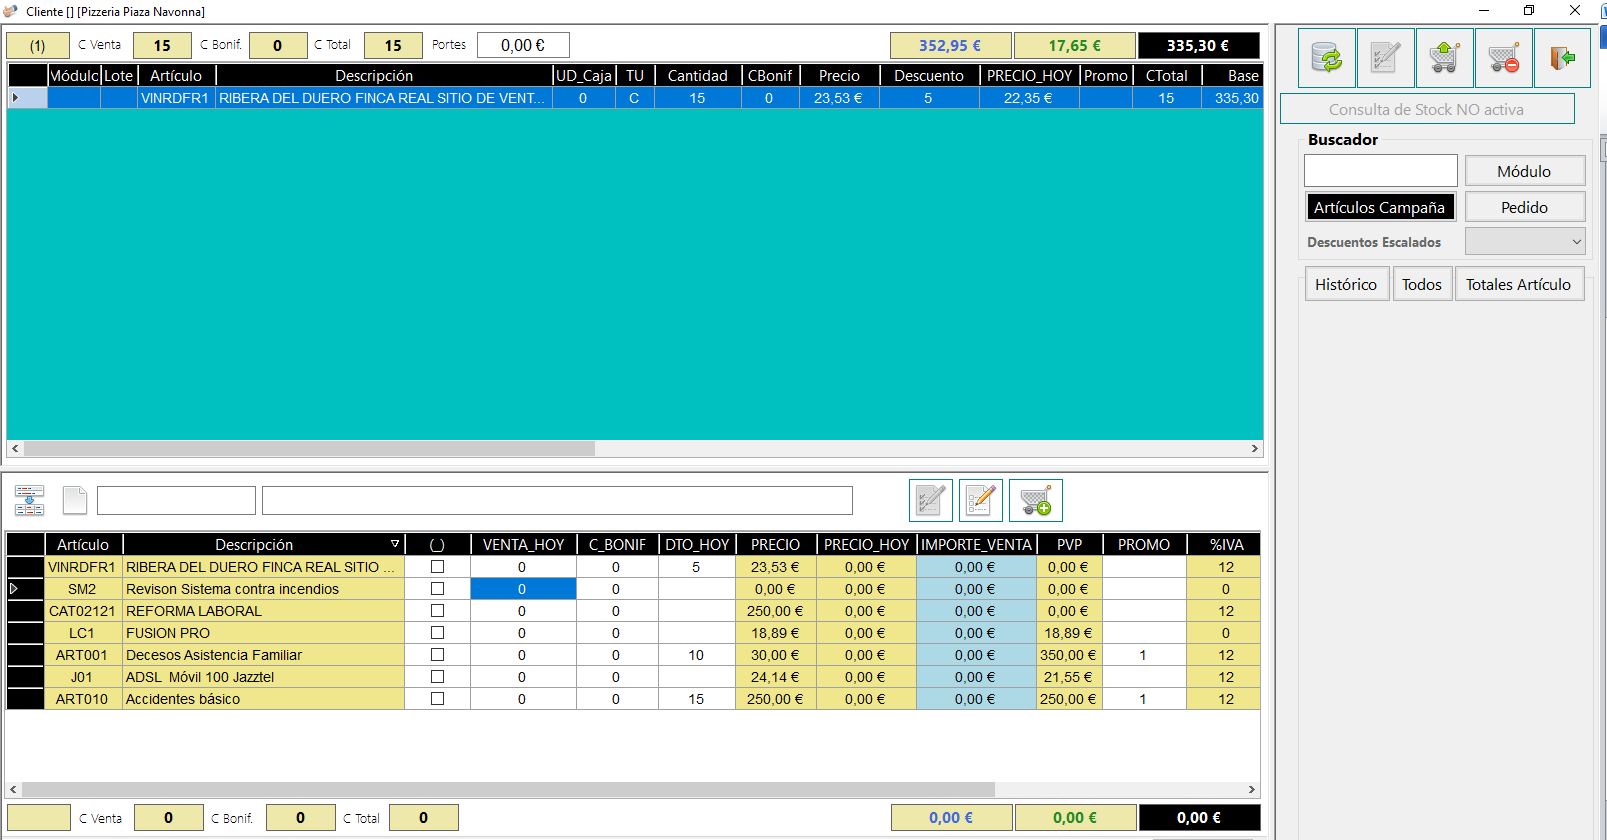Click the gray checklist pencil icon top-right
Screen dimensions: 1607x840
pyautogui.click(x=1386, y=58)
